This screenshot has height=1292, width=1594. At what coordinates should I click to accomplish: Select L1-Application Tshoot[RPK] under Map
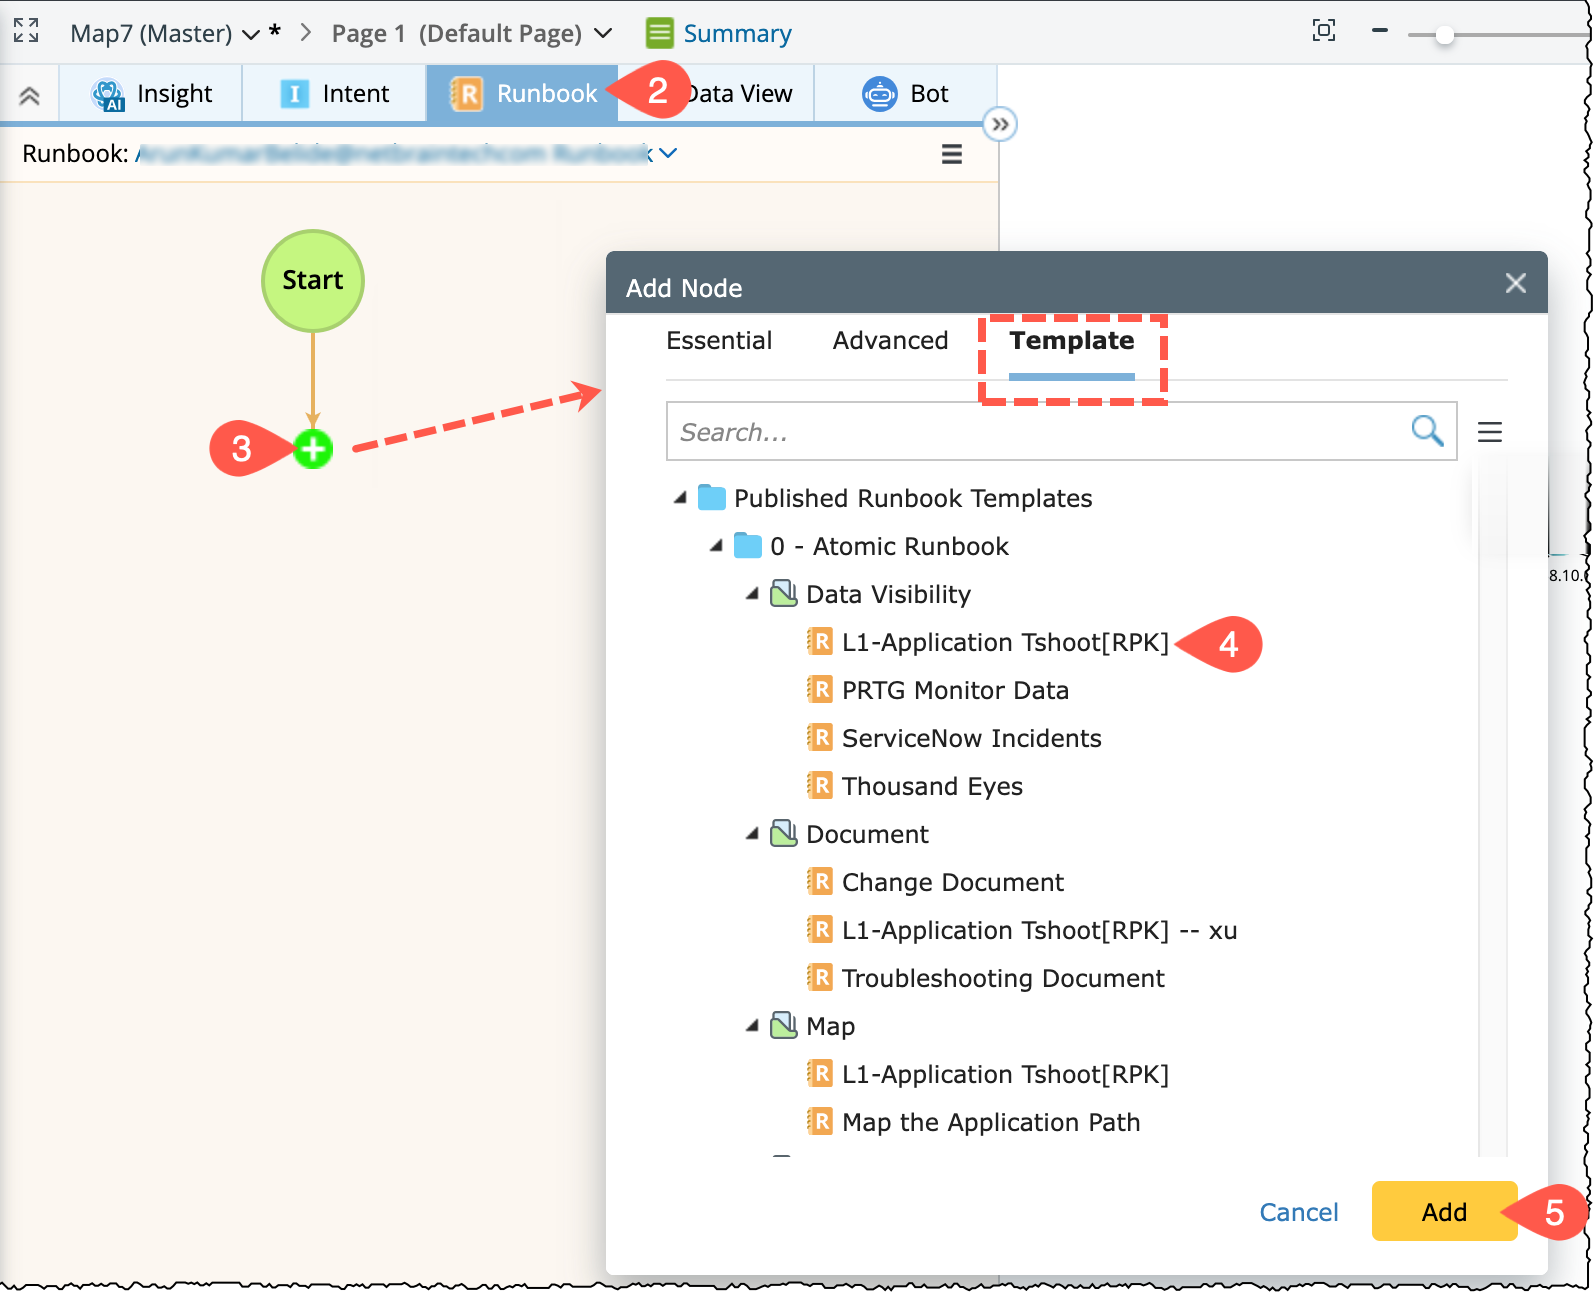1005,1074
